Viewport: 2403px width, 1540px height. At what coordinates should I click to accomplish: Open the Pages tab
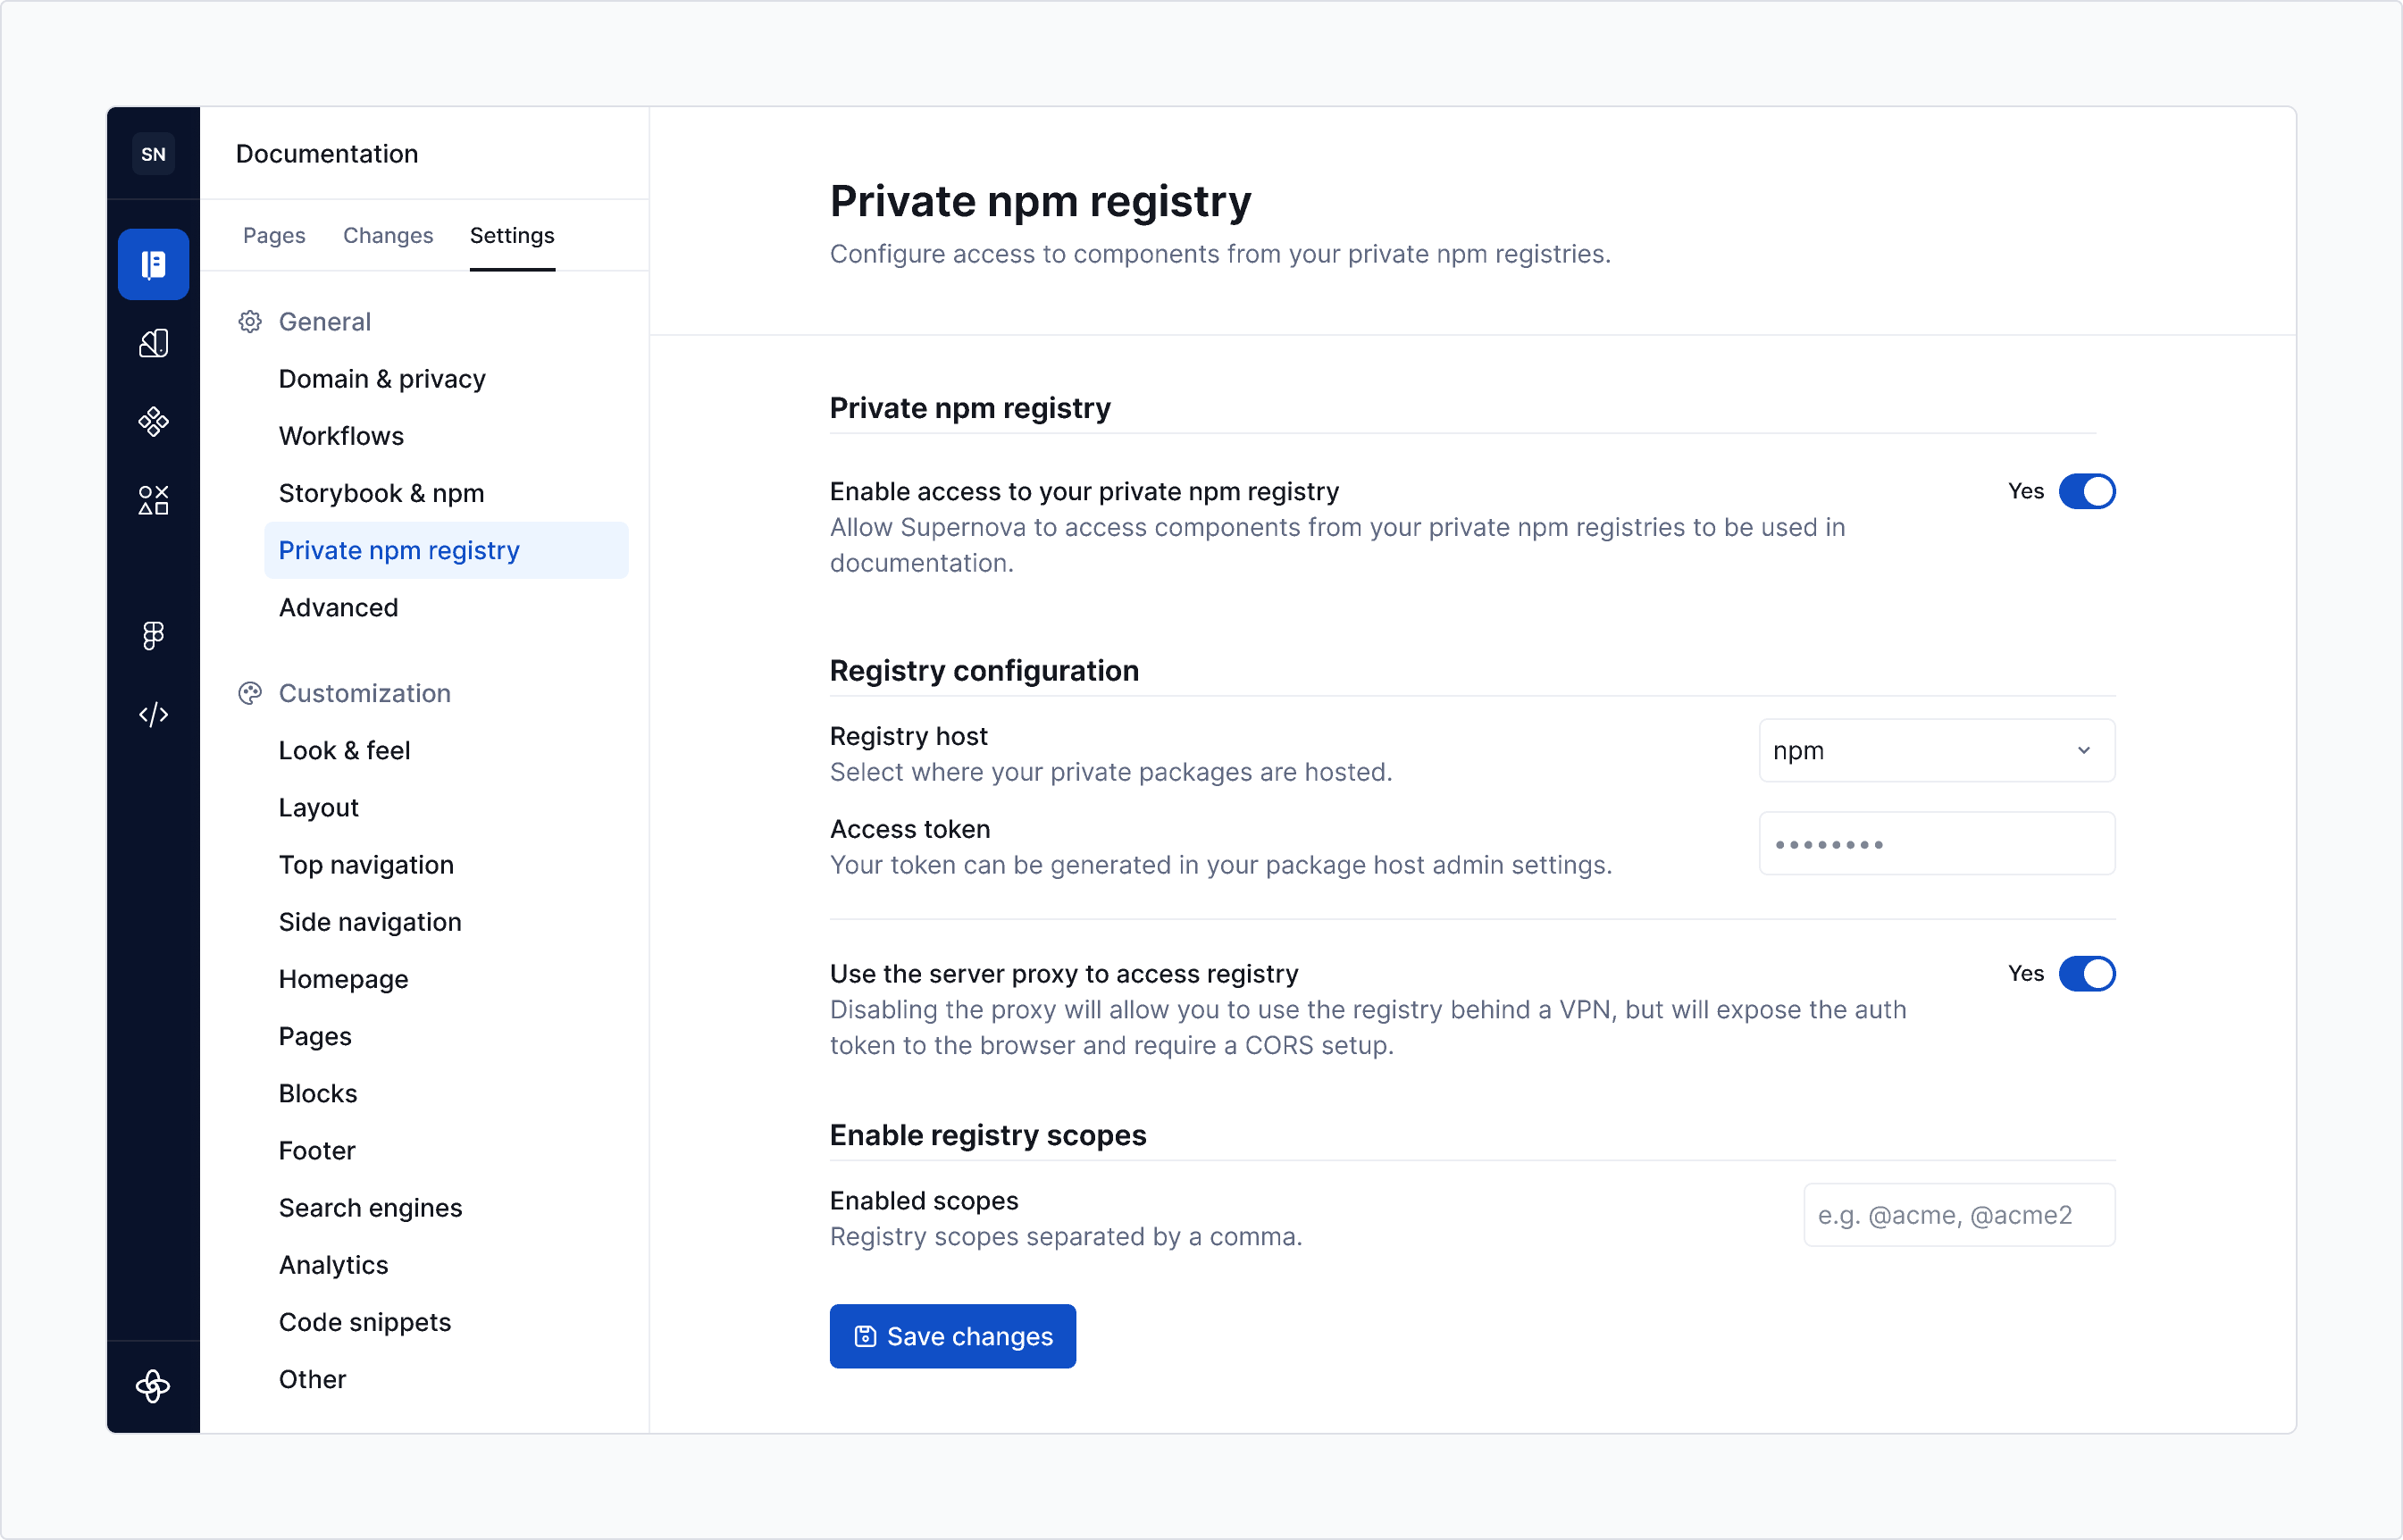click(x=273, y=236)
